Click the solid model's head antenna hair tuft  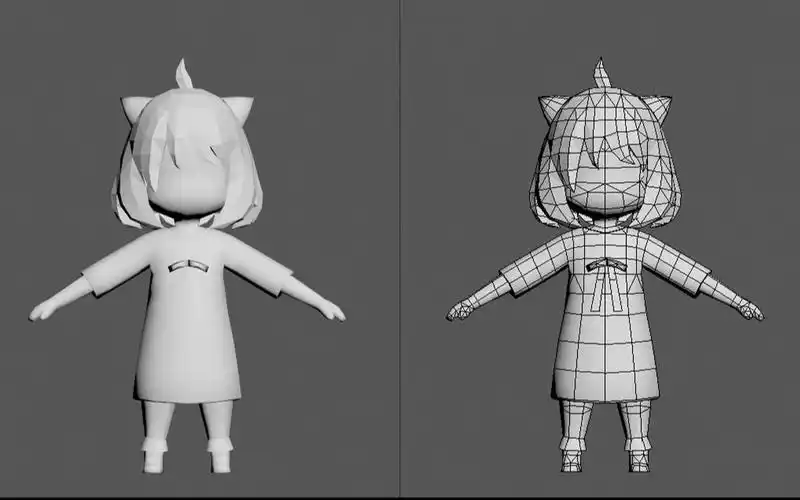click(184, 74)
